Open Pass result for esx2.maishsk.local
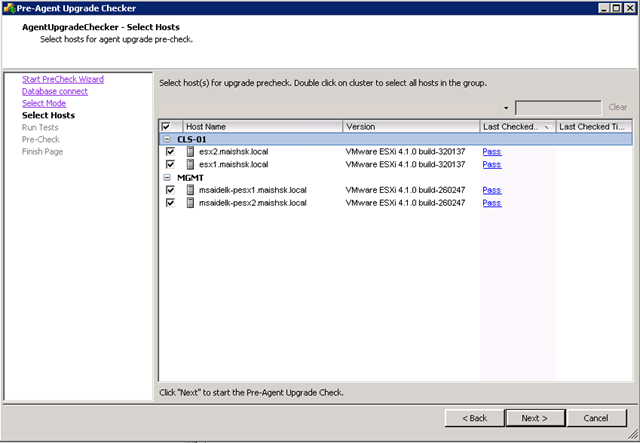This screenshot has width=640, height=443. (492, 151)
